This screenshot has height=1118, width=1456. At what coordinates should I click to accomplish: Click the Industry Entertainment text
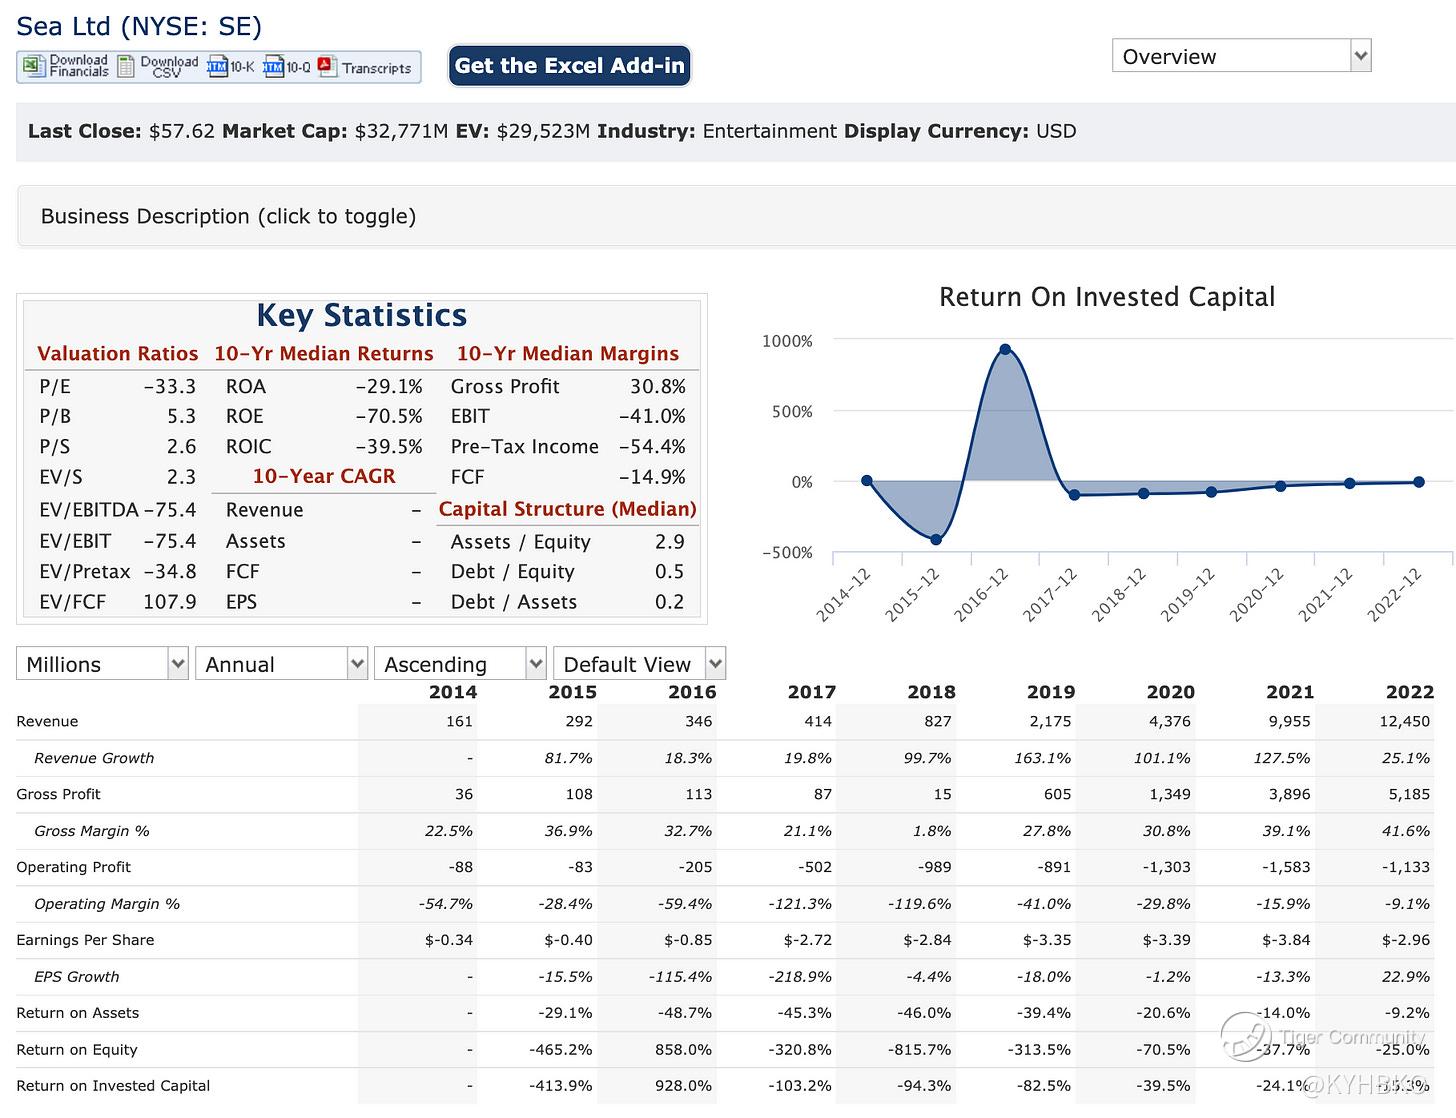770,131
